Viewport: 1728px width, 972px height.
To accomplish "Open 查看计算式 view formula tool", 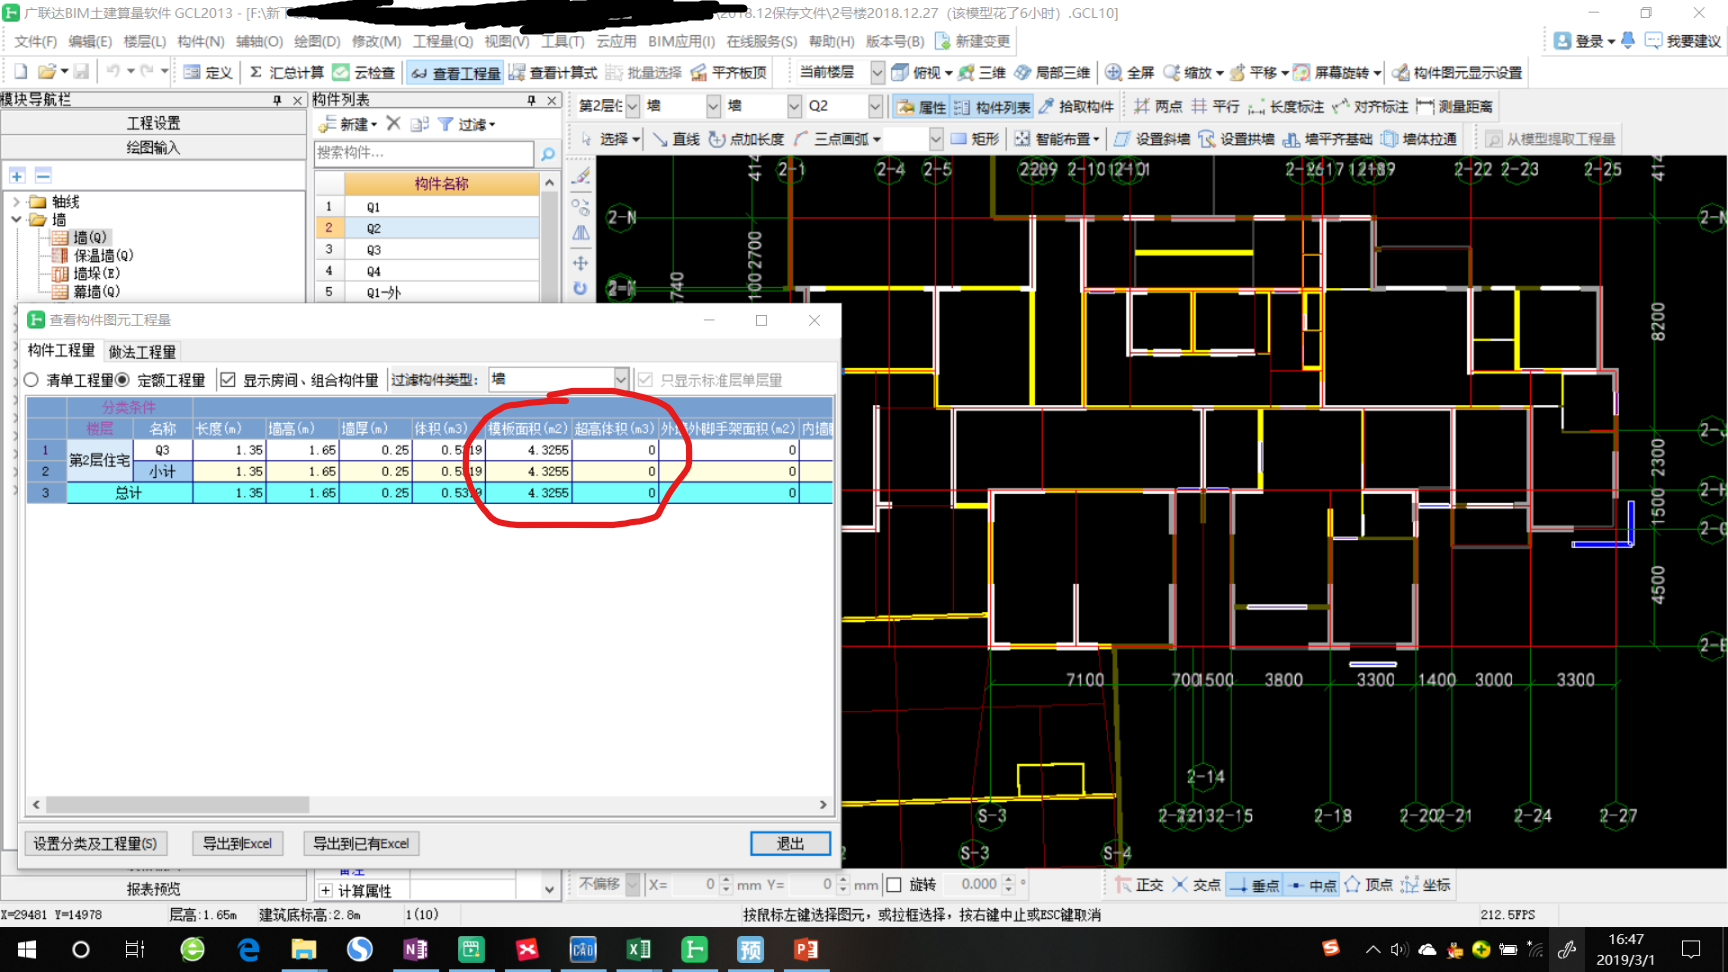I will tap(553, 72).
